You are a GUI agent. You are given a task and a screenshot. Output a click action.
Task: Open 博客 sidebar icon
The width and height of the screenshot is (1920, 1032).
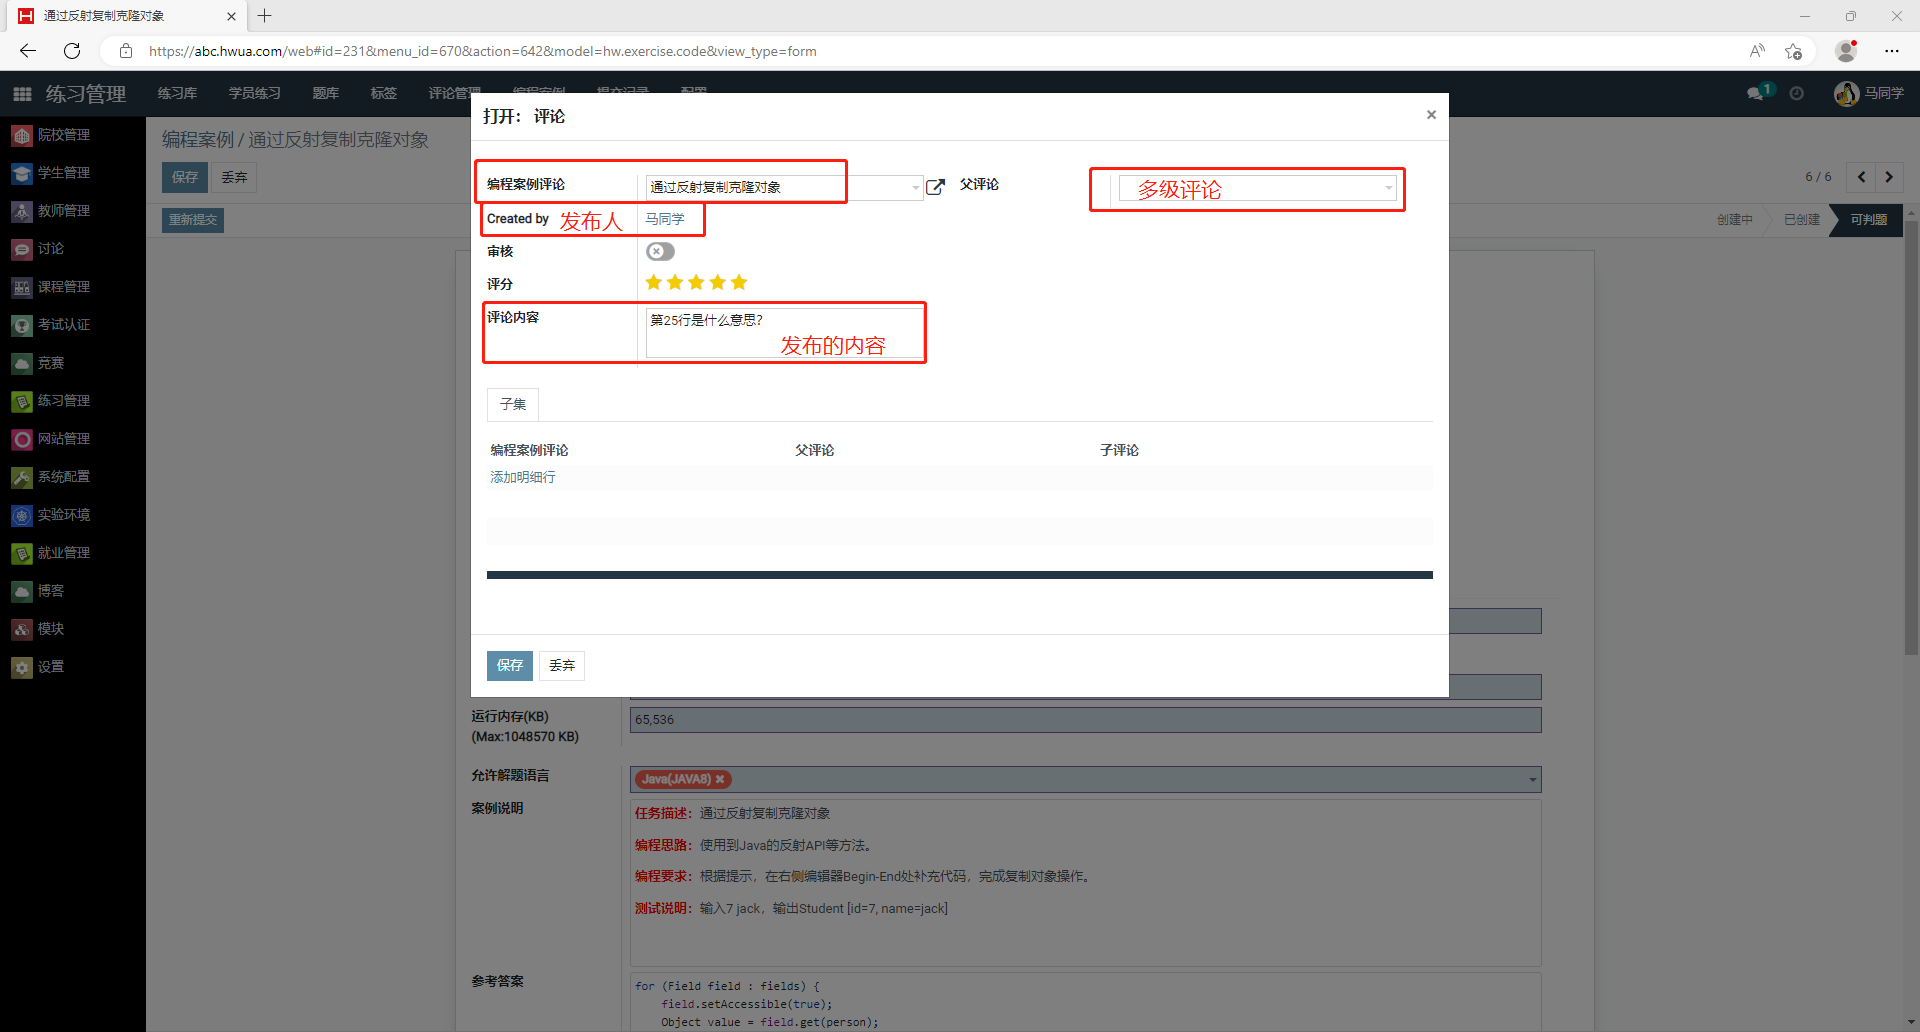(x=22, y=591)
